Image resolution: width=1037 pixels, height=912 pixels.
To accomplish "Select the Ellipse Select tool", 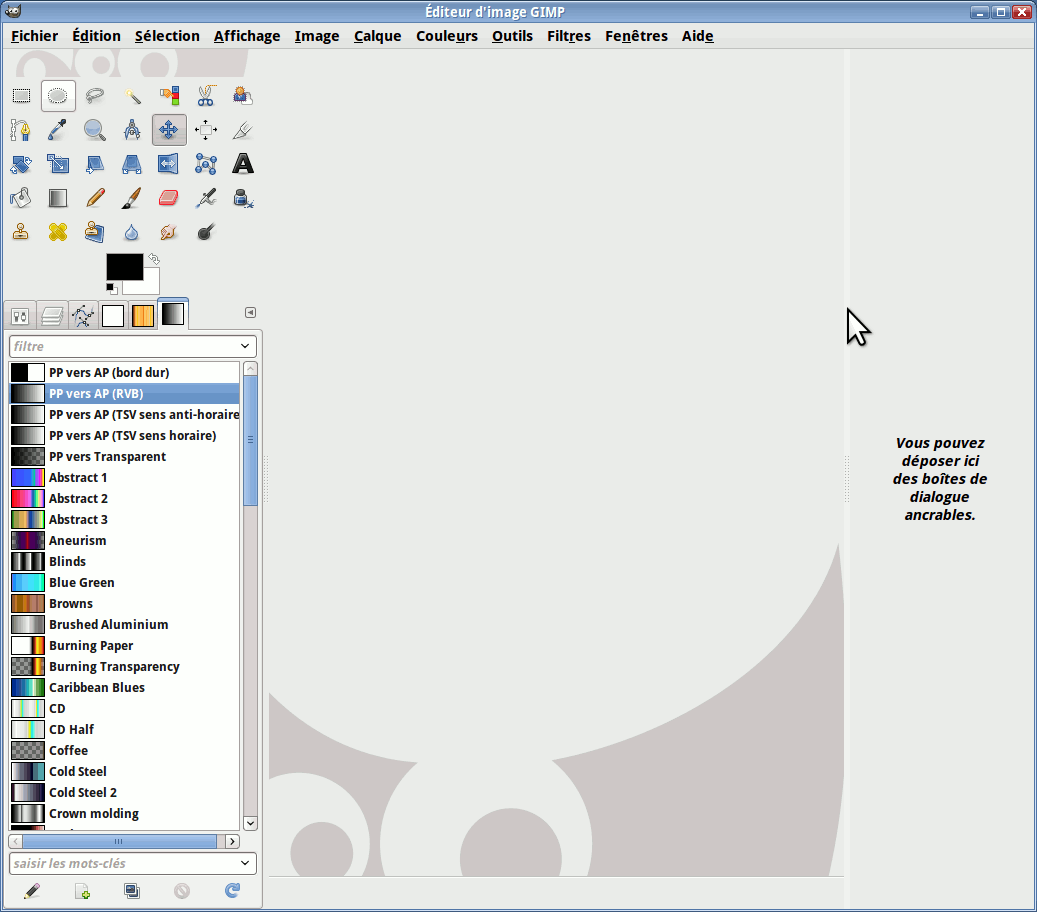I will point(58,96).
